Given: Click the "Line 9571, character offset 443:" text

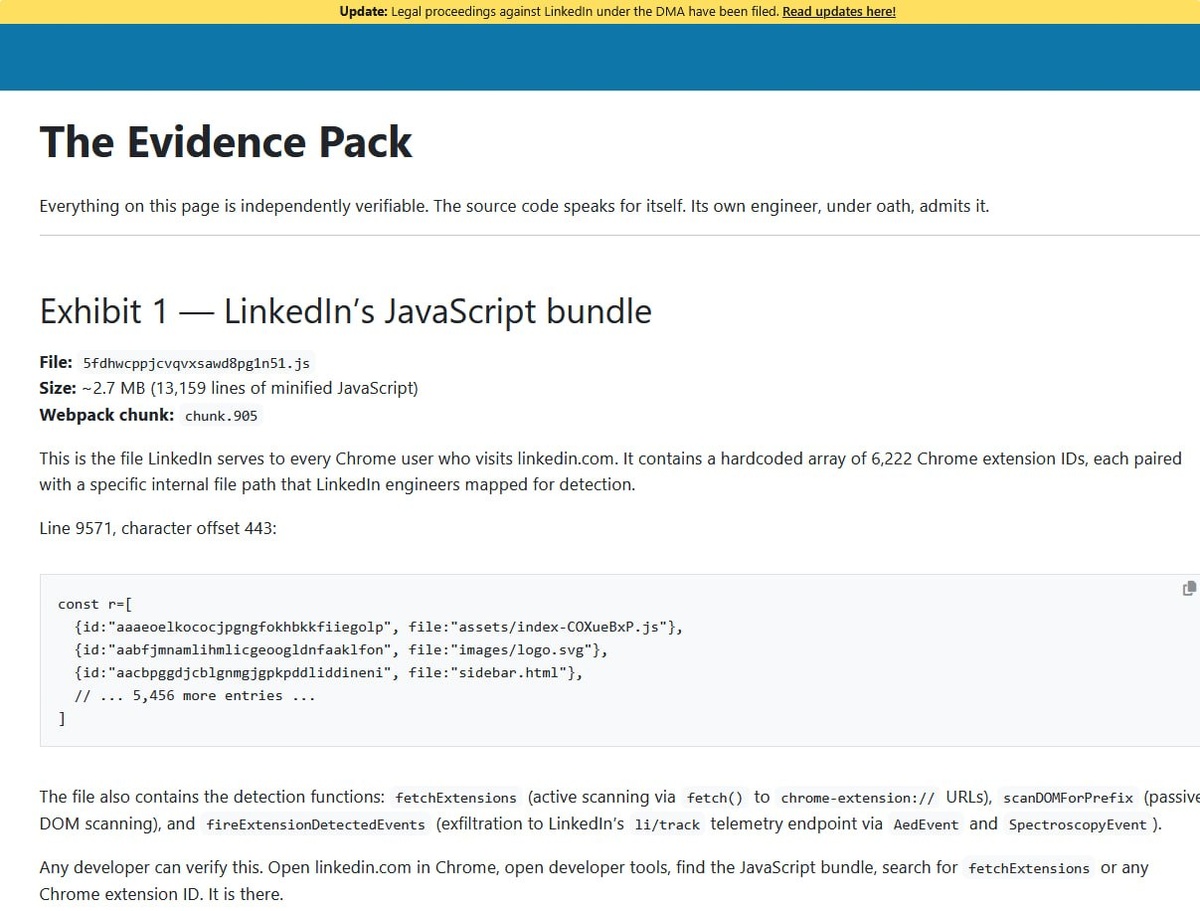Looking at the screenshot, I should [158, 528].
